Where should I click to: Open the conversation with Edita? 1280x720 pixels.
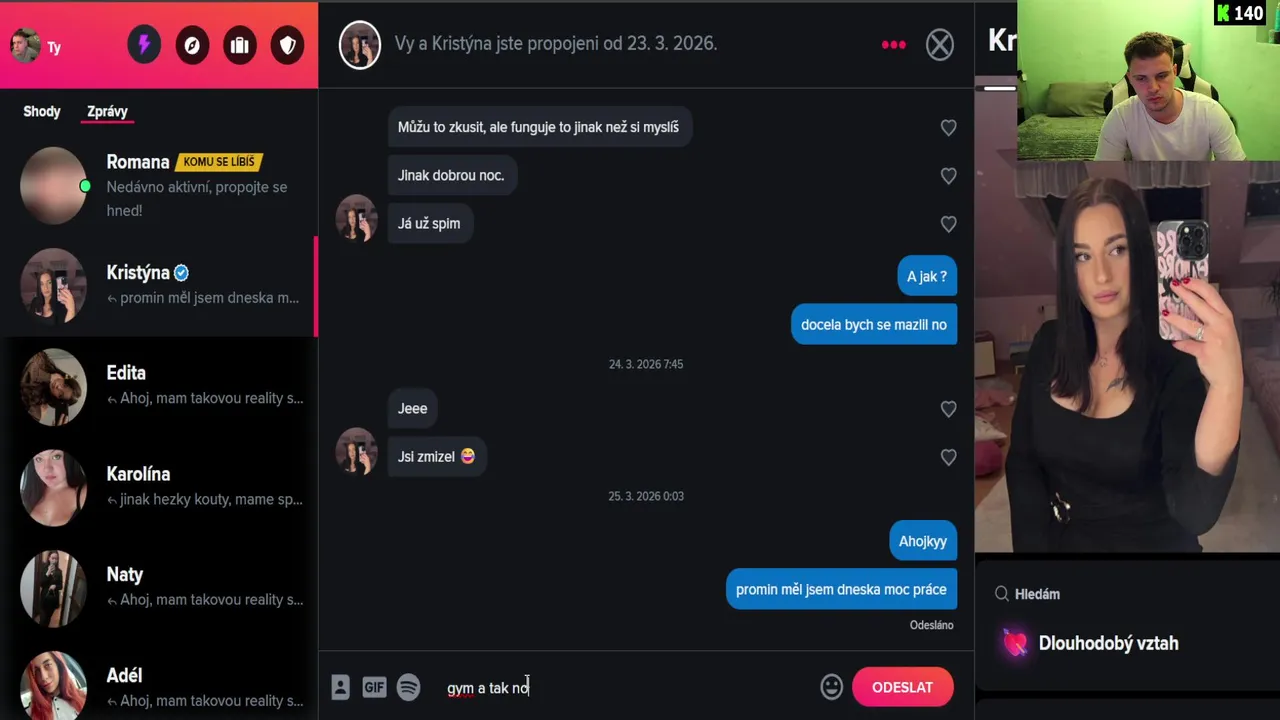coord(159,386)
